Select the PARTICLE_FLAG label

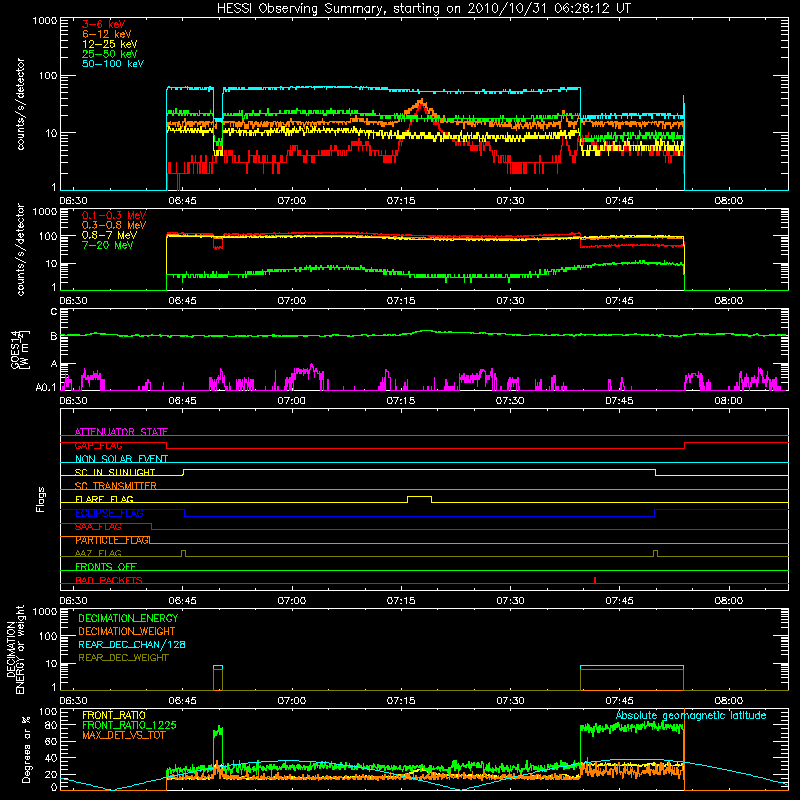112,540
